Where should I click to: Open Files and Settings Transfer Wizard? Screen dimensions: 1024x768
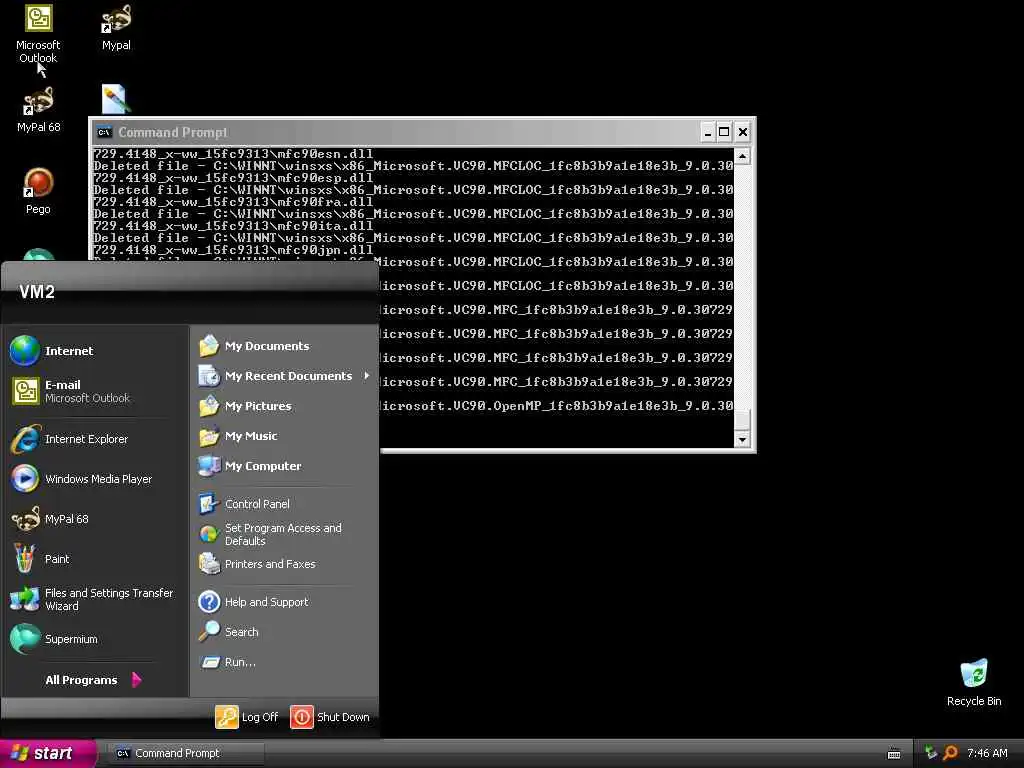(95, 600)
